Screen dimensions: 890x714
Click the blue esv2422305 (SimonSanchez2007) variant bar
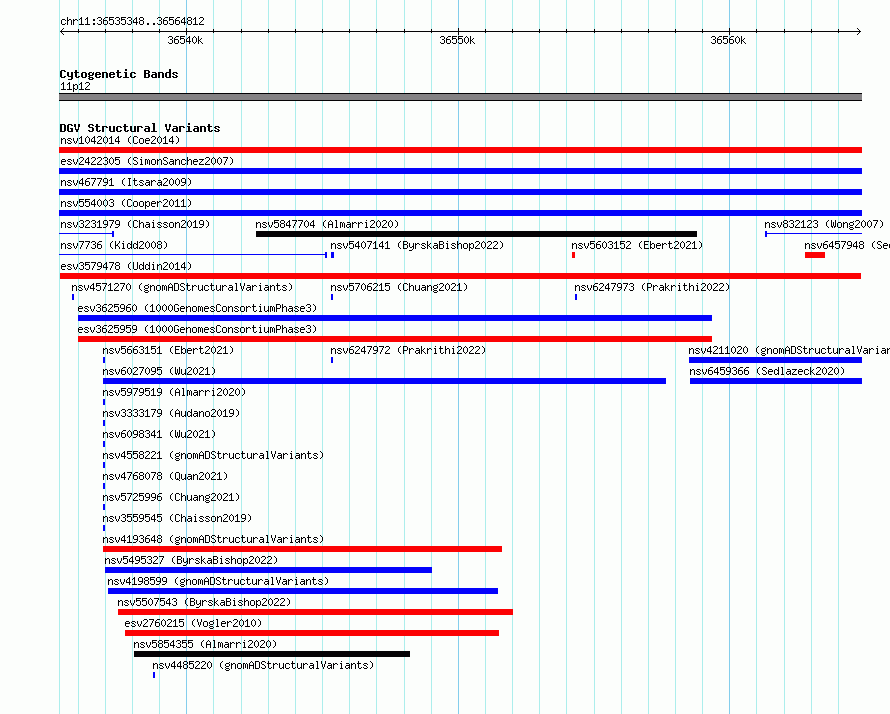(460, 171)
